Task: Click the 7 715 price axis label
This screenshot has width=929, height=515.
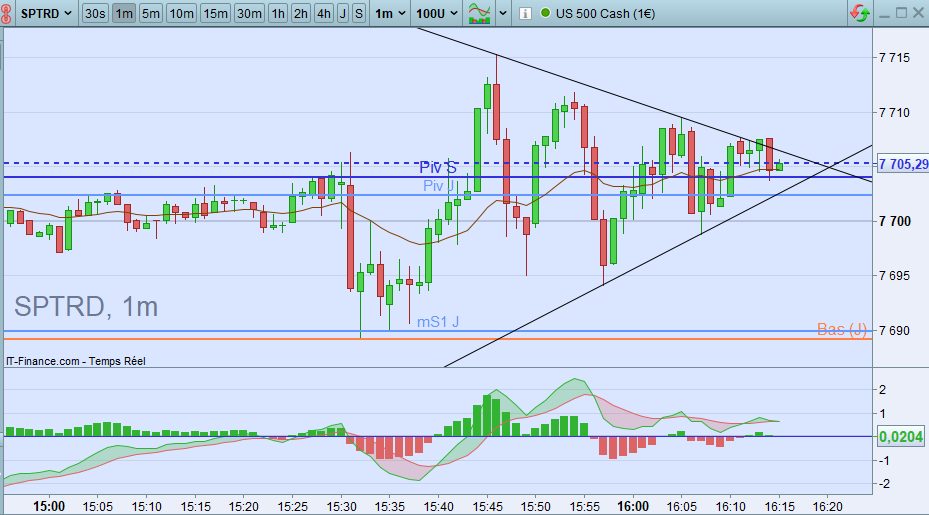Action: click(895, 57)
